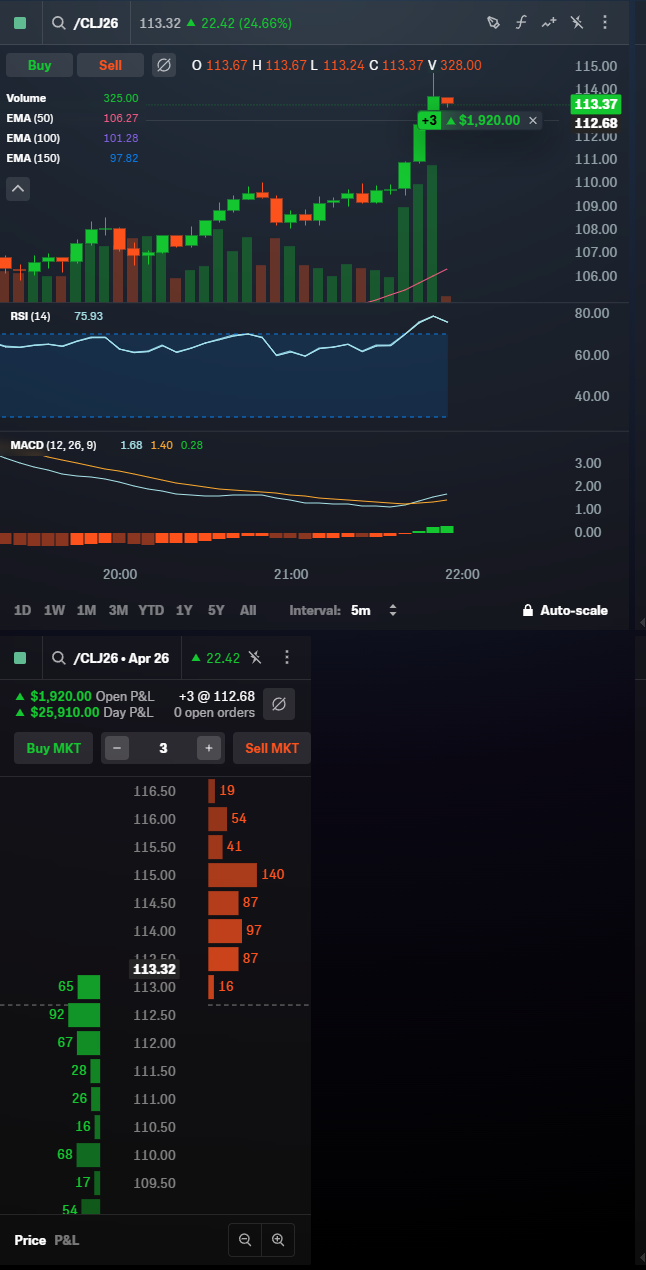This screenshot has height=1270, width=646.
Task: Click the 111.50 price level in ladder
Action: [x=155, y=1071]
